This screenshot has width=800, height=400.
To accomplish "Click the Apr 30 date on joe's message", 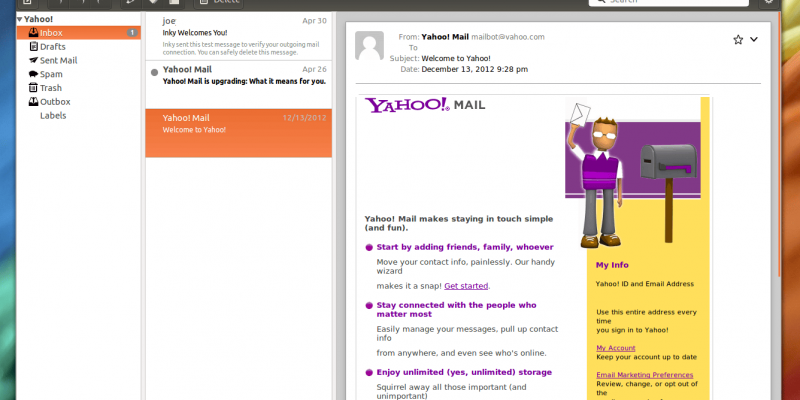I will (314, 21).
